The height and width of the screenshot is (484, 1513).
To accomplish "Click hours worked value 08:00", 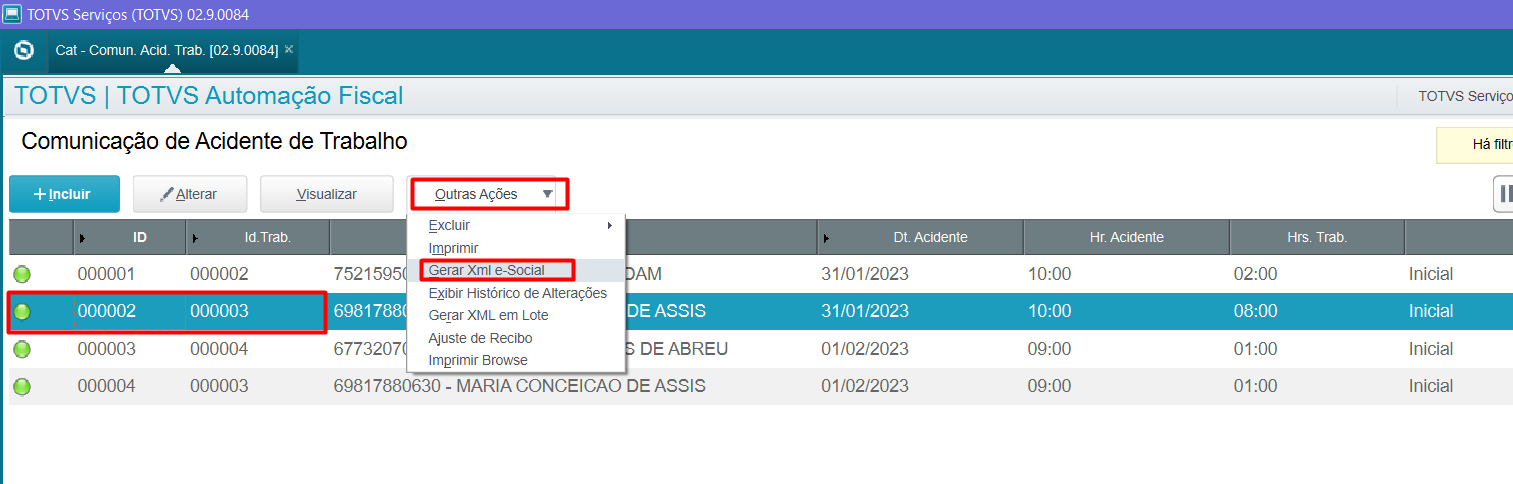I will [x=1255, y=312].
